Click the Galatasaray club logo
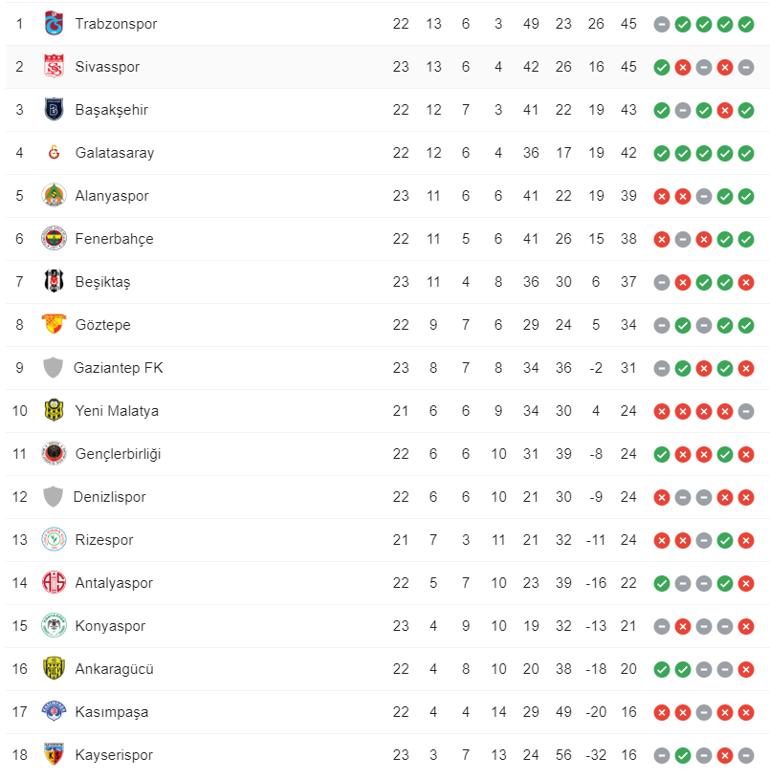Screen dimensions: 770x779 [x=54, y=153]
